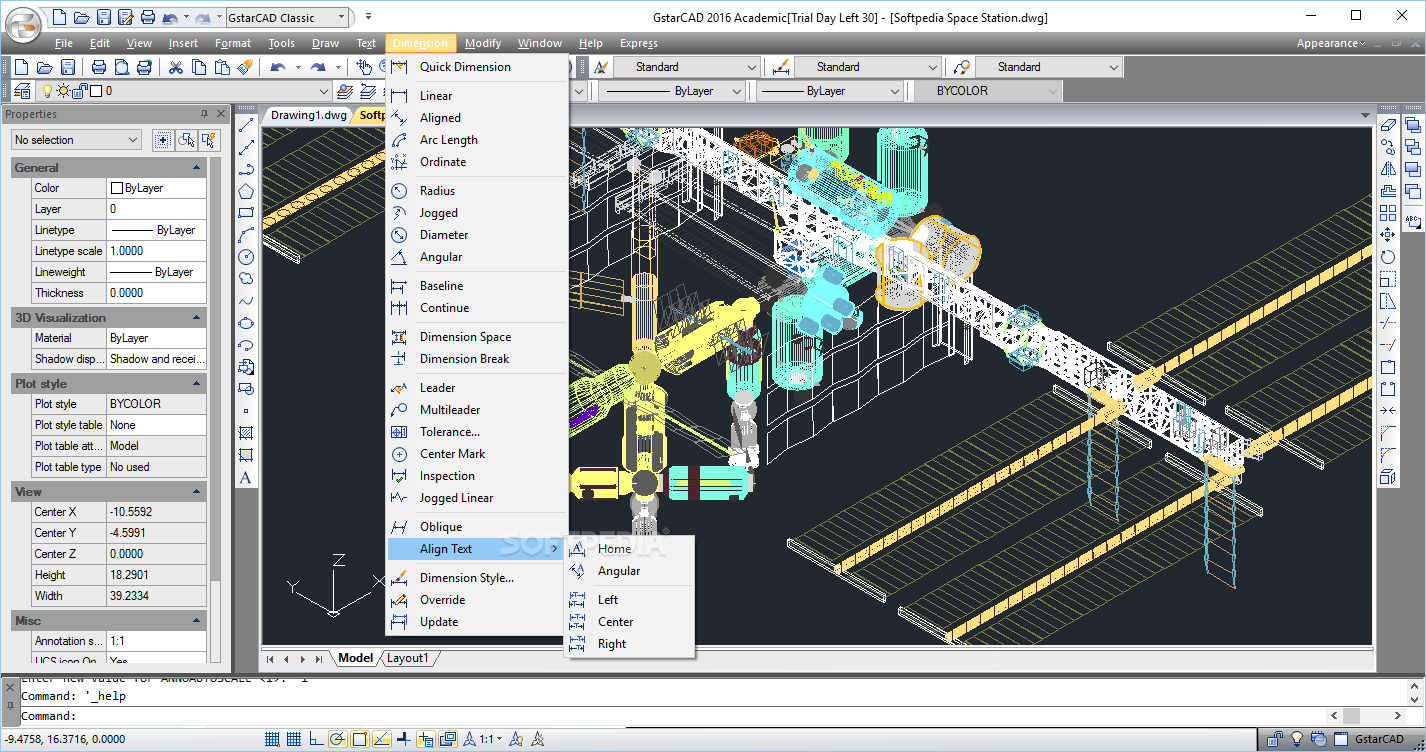Click the Bring to Front draw order icon
This screenshot has width=1426, height=752.
1412,125
